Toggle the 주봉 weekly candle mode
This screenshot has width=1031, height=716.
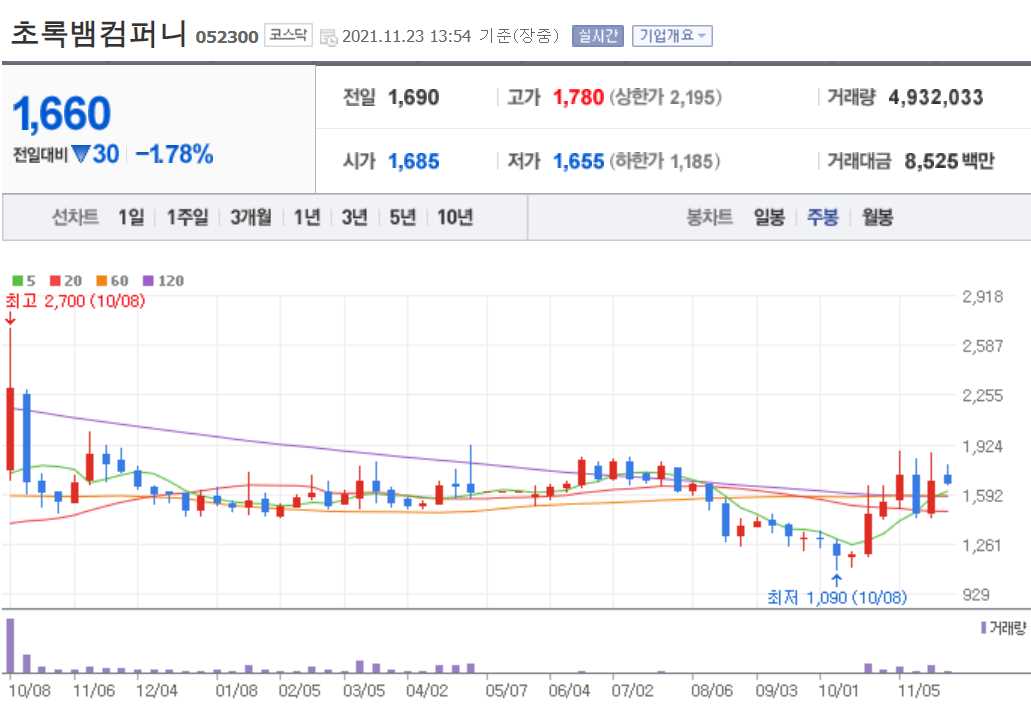(x=821, y=218)
